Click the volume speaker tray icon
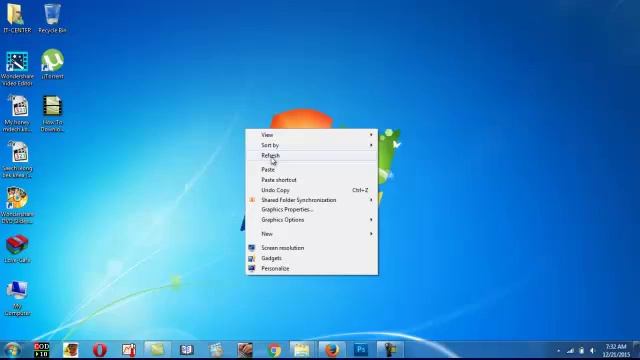 (593, 351)
